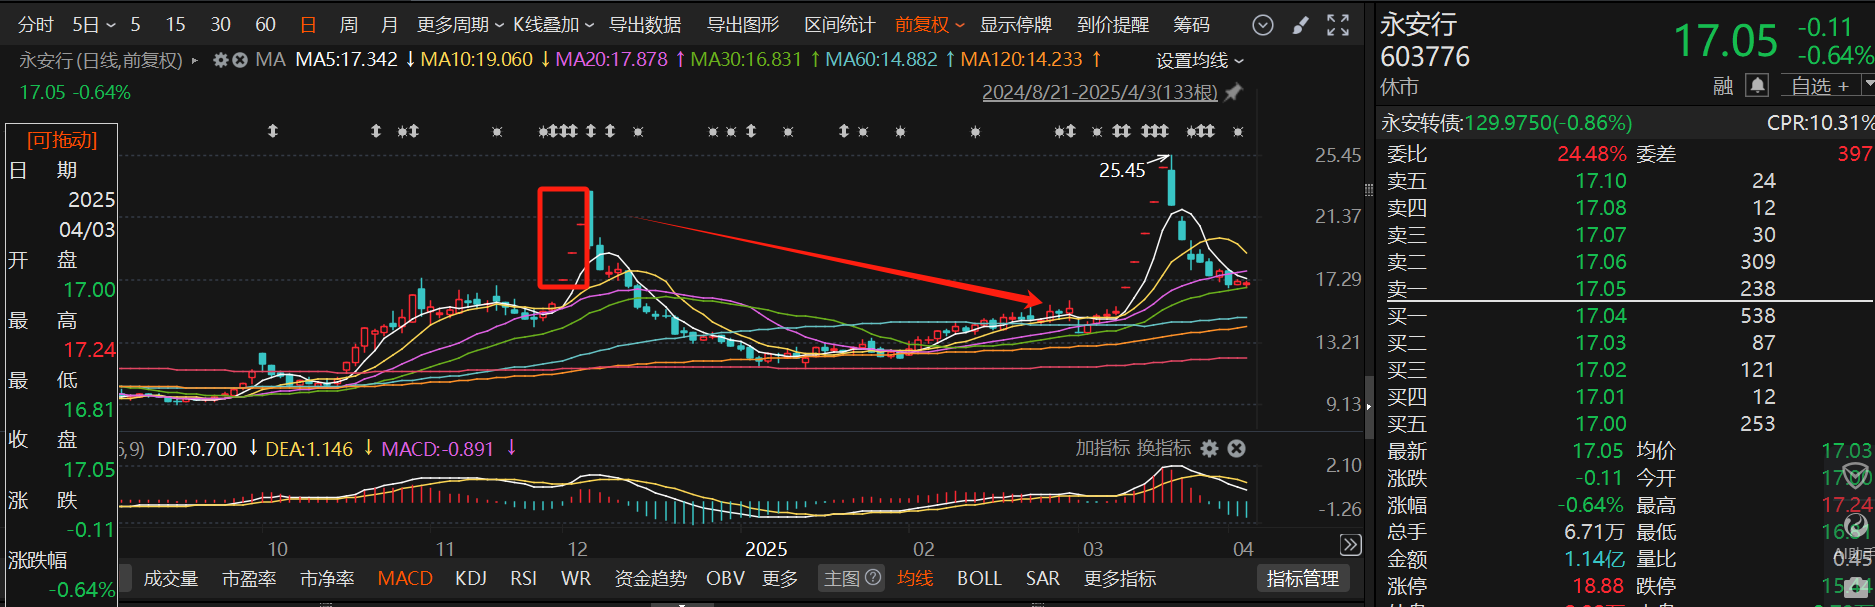
Task: Select the KDJ indicator tab
Action: coord(470,578)
